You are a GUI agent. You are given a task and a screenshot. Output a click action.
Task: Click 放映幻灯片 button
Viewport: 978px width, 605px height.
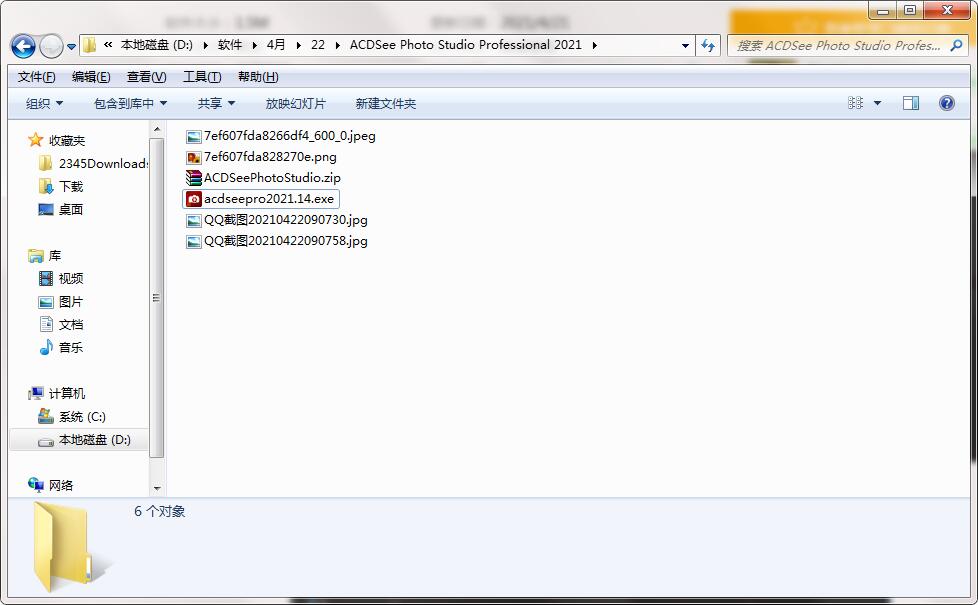coord(296,104)
